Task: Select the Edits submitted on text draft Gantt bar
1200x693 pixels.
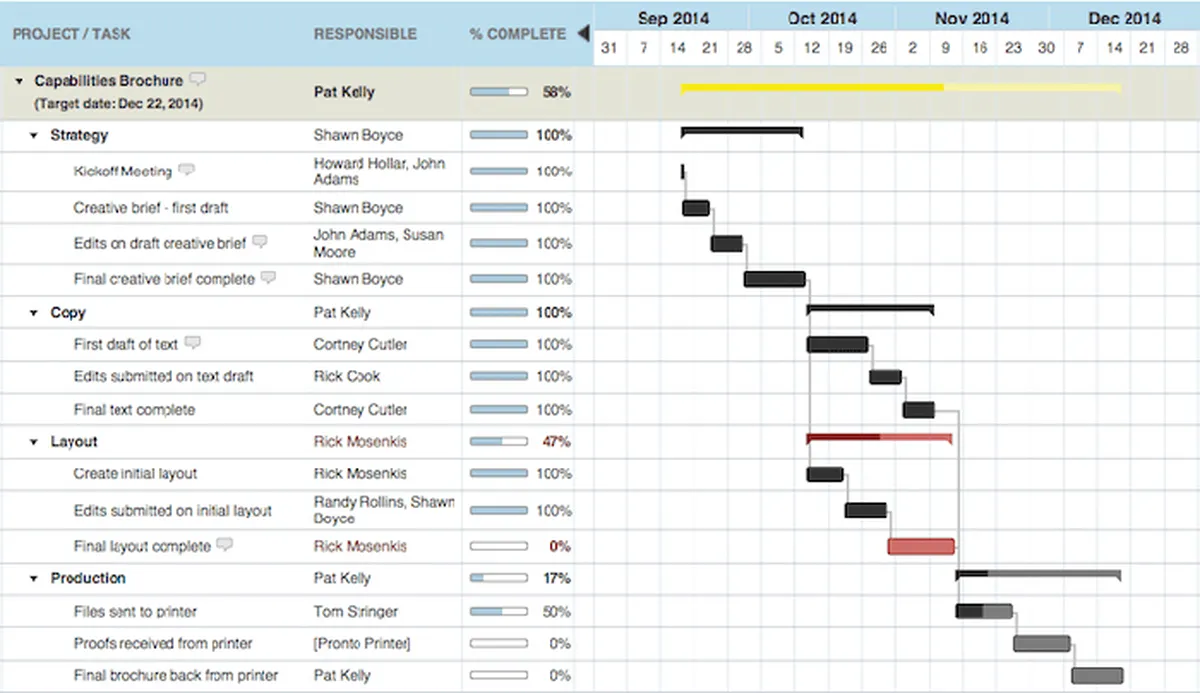Action: tap(885, 377)
